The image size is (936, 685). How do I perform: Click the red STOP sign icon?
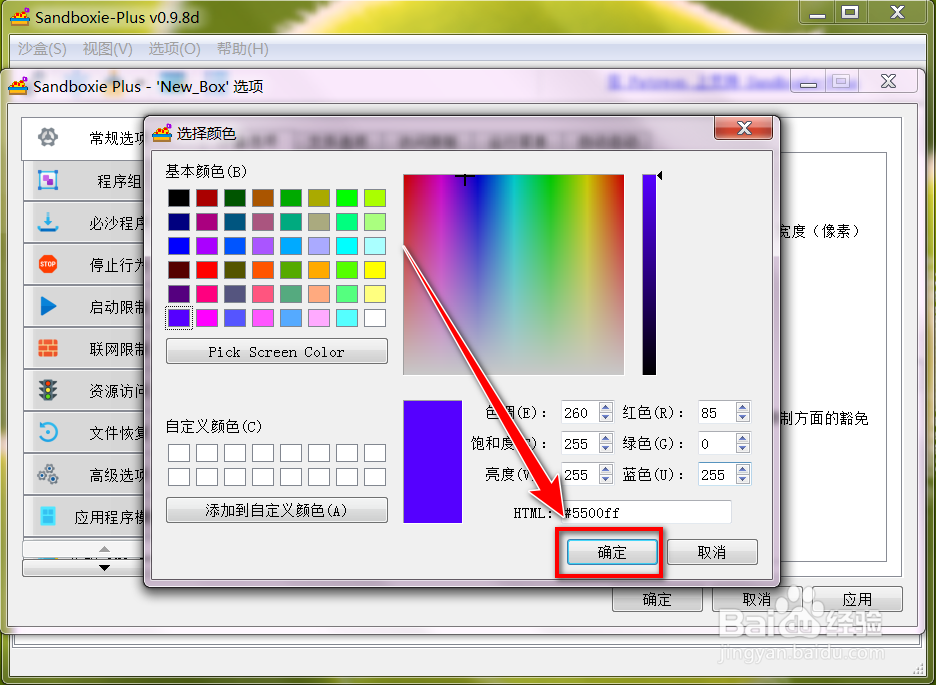(x=48, y=264)
